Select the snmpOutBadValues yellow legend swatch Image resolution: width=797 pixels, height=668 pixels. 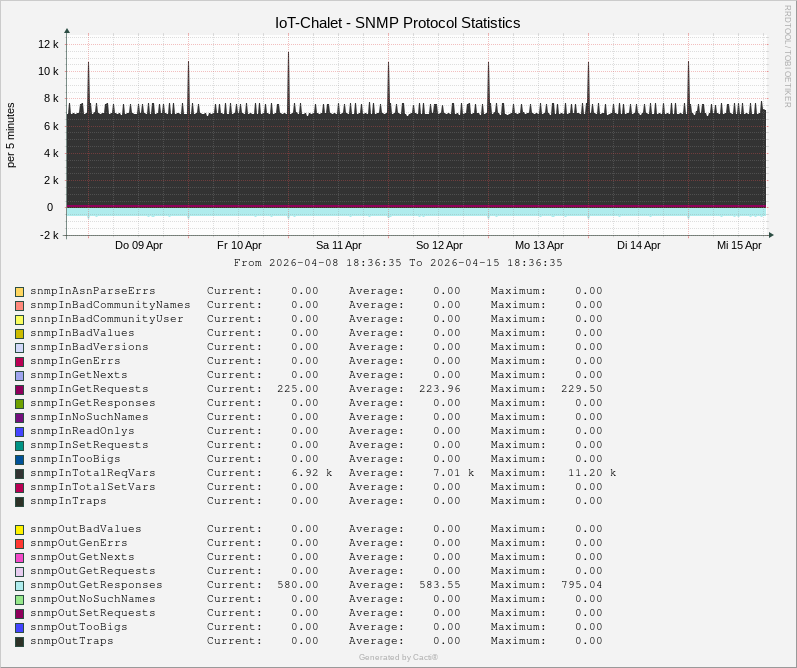[19, 529]
